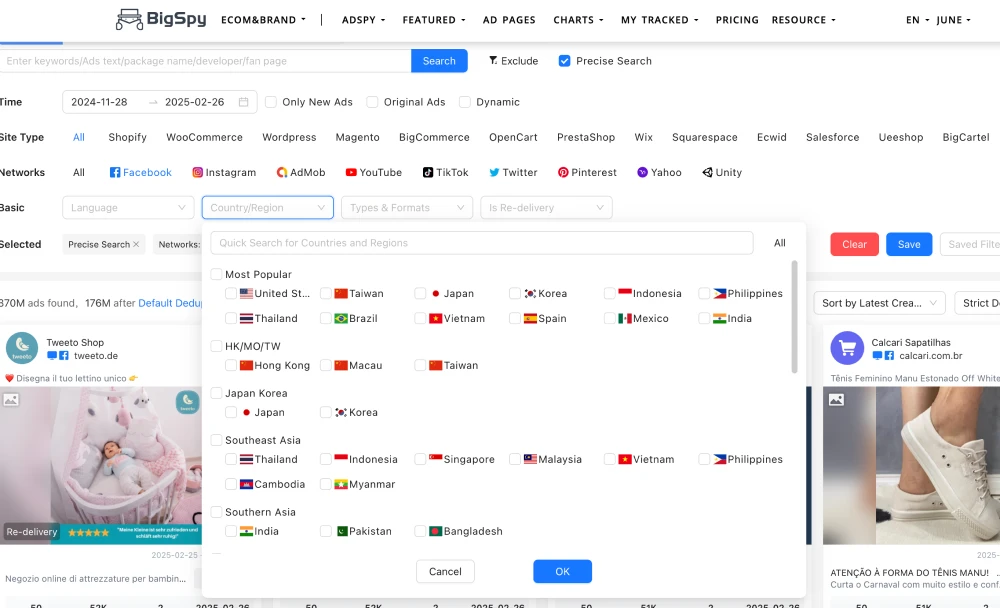Choose the YouTube network icon

coord(351,172)
